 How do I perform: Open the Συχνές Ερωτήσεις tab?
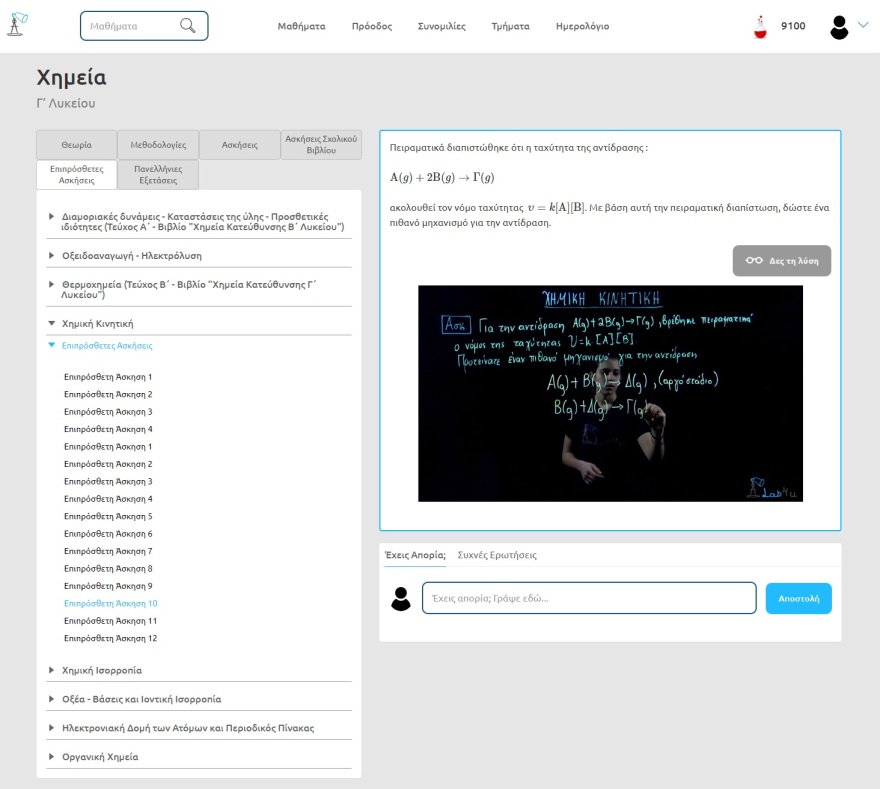497,554
